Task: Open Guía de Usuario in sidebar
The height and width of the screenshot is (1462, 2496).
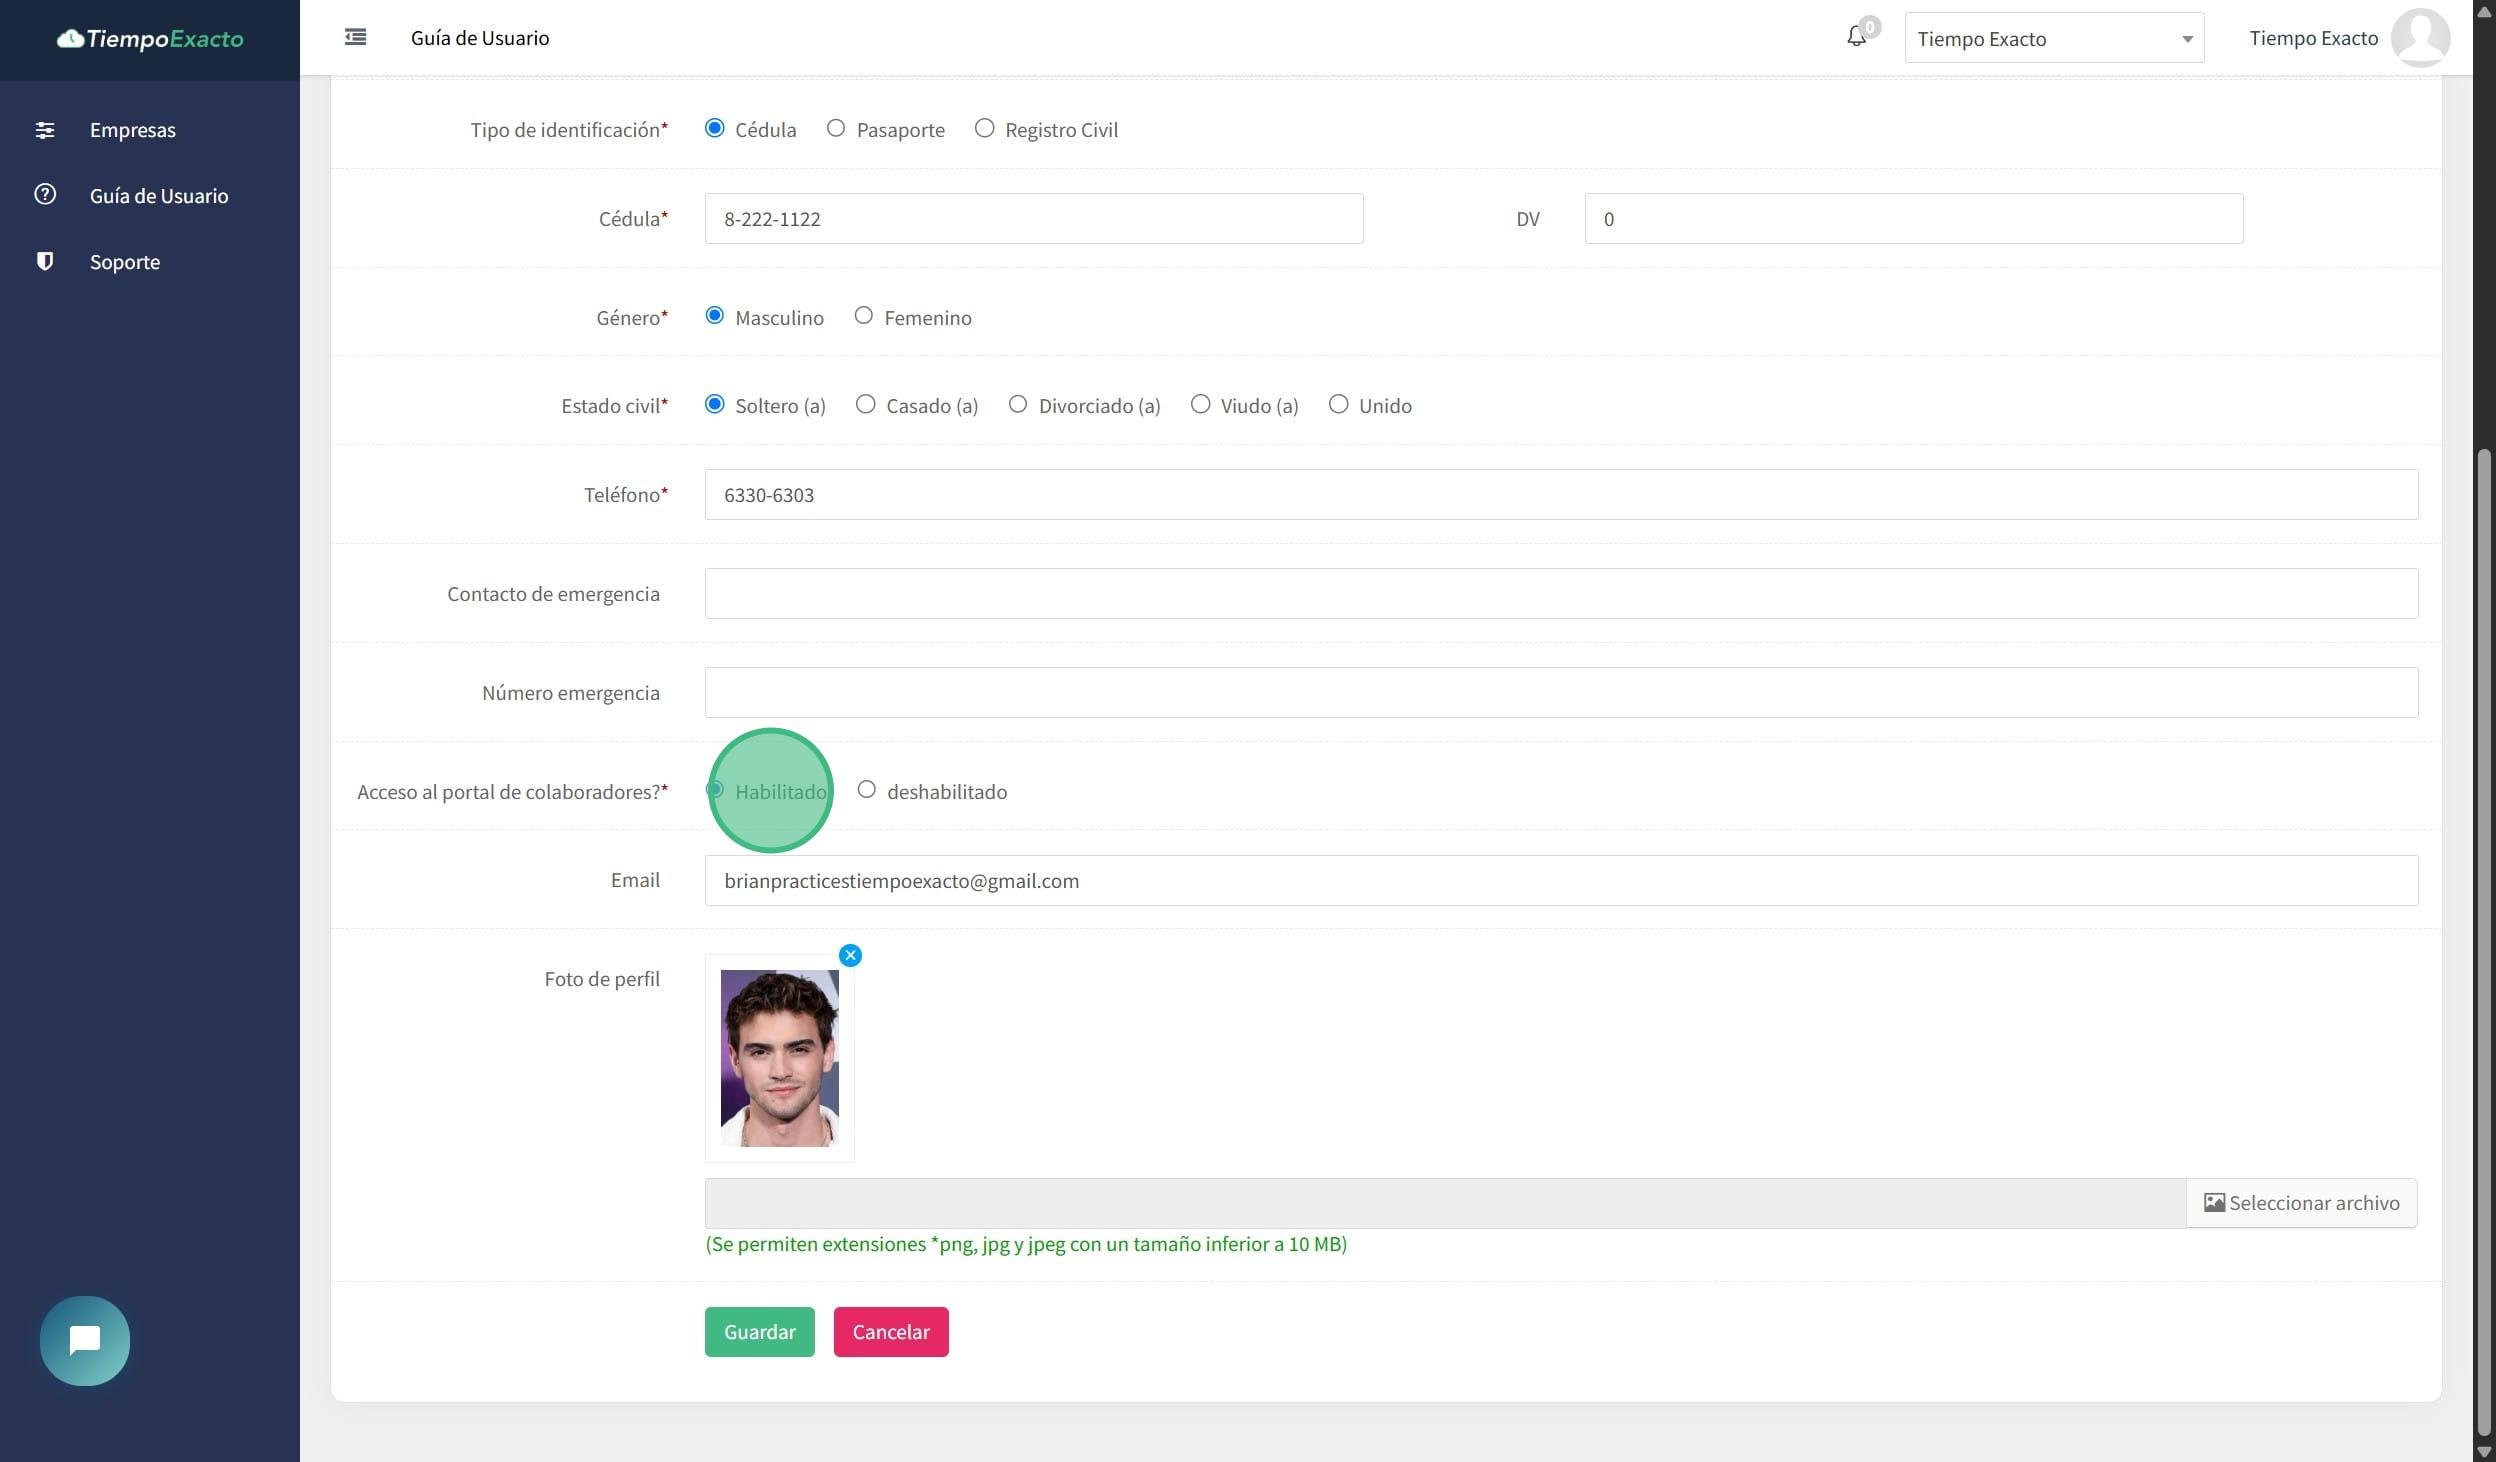Action: 158,196
